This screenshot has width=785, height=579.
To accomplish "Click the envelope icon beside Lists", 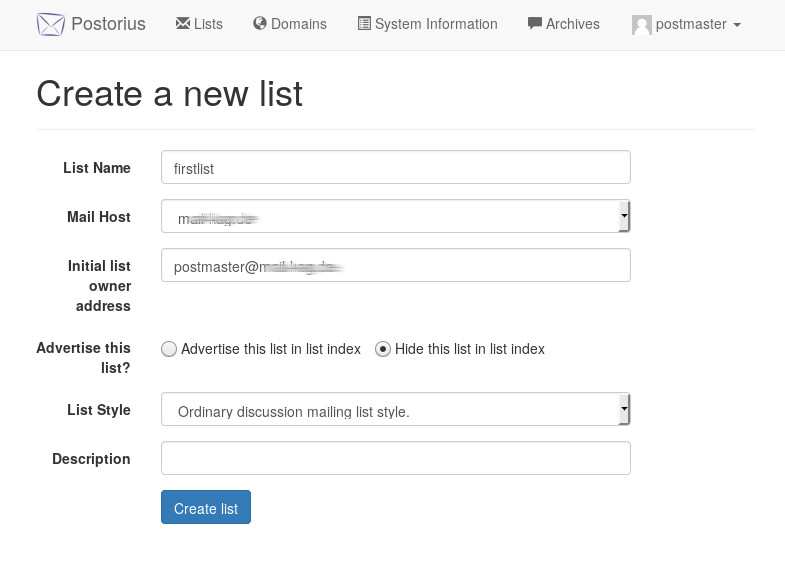I will coord(183,24).
